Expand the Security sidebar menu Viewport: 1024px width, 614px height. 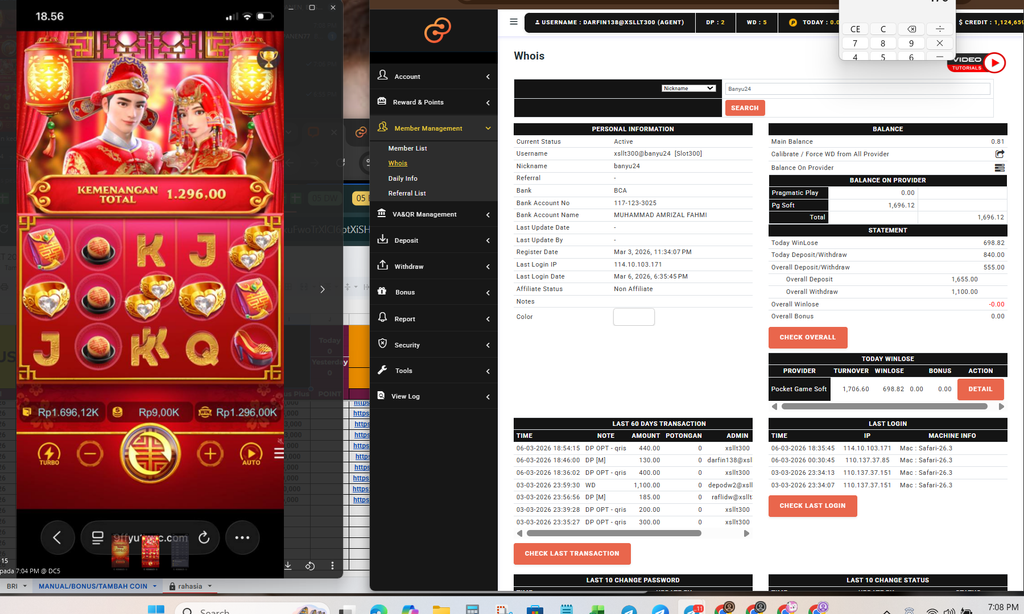tap(433, 345)
